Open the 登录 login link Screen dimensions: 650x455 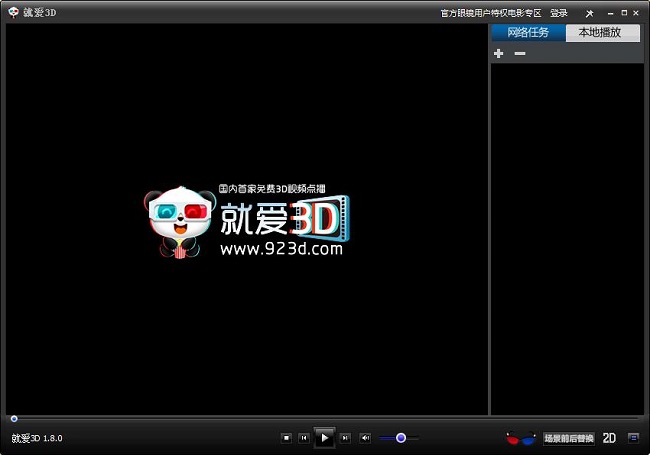click(558, 13)
